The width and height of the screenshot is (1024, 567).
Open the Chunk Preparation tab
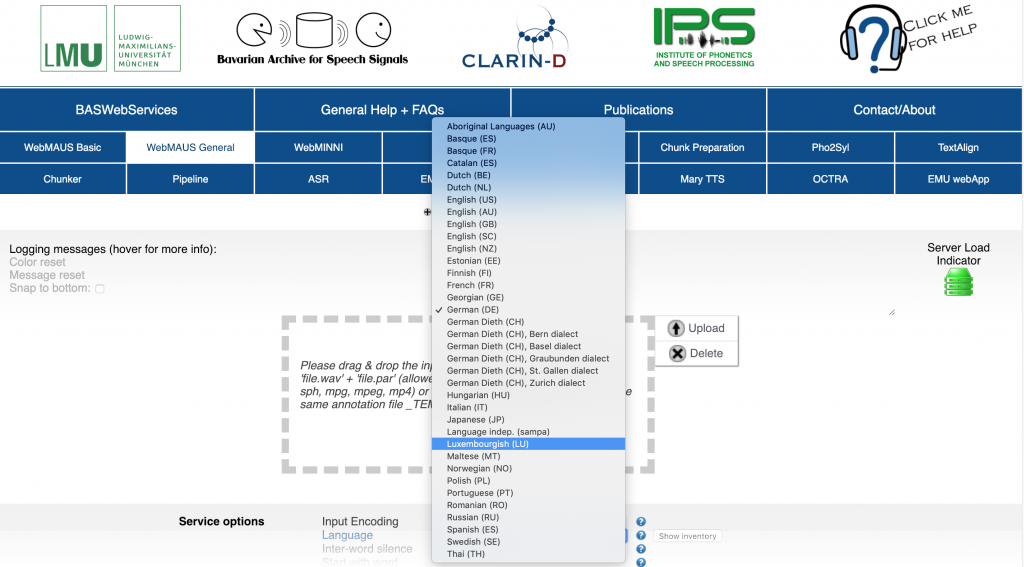tap(702, 148)
